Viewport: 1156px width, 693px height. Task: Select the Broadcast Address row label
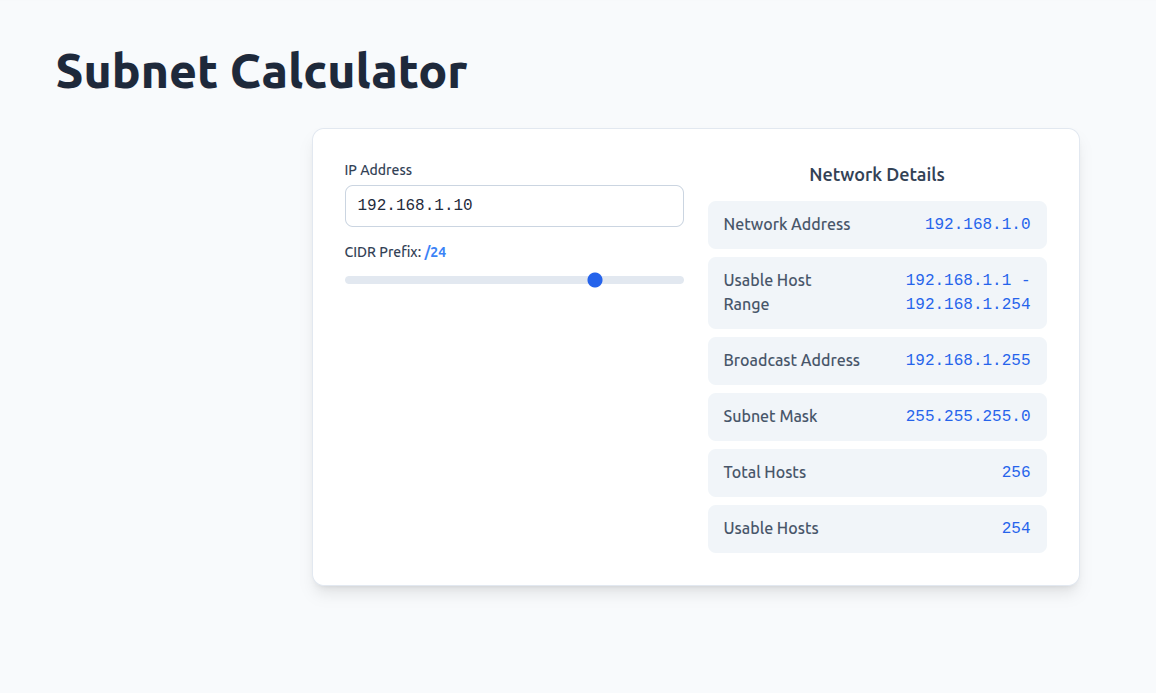792,360
